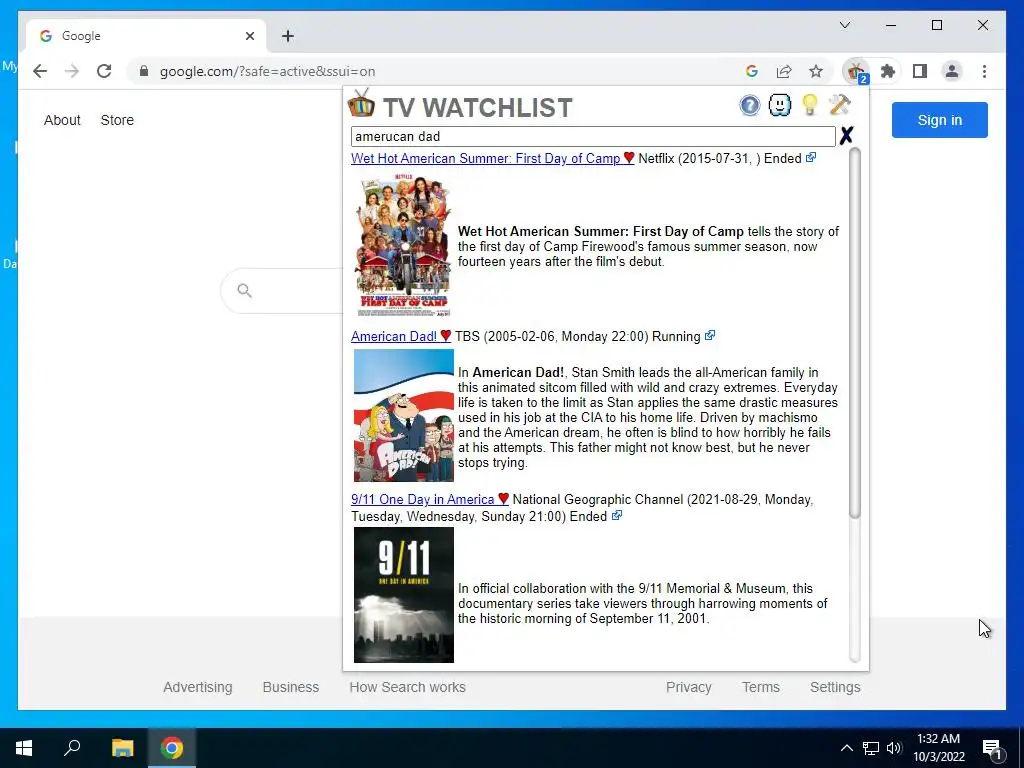Open Store link on Google page
1024x768 pixels.
(x=117, y=120)
